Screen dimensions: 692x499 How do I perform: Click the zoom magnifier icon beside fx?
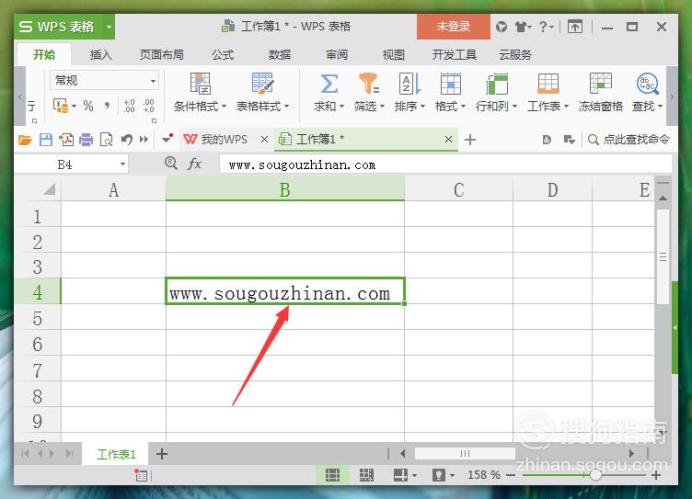(171, 163)
